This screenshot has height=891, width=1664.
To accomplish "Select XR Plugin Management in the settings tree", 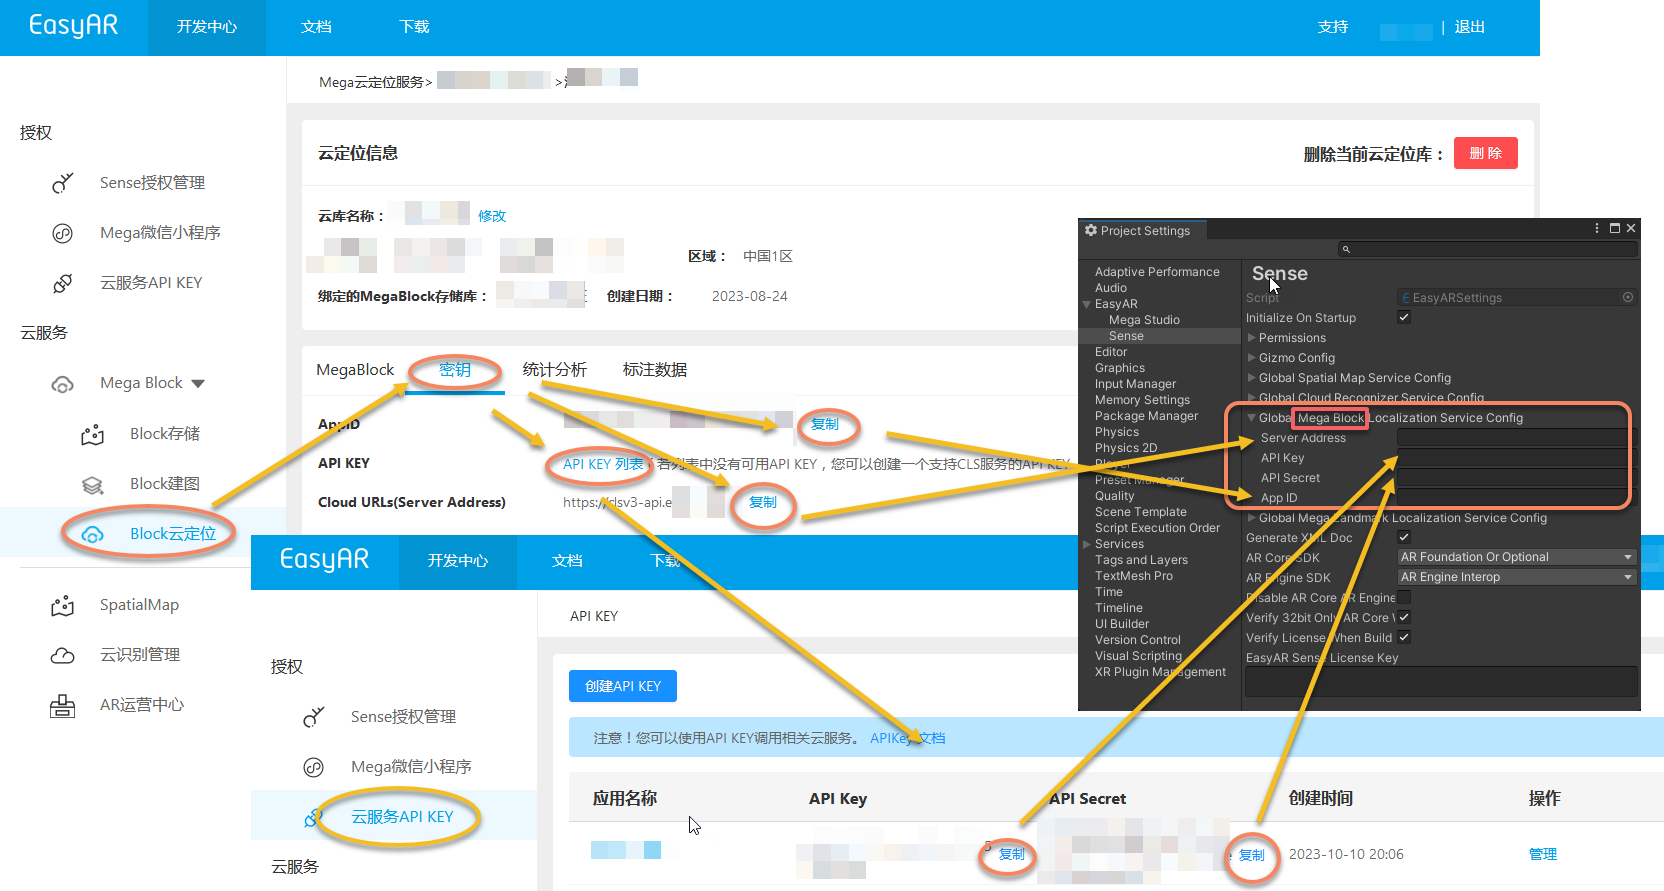I will 1160,672.
